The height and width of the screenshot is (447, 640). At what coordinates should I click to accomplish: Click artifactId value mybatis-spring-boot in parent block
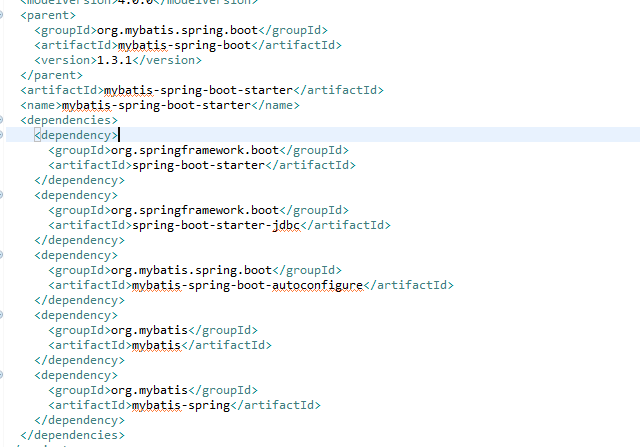point(184,45)
